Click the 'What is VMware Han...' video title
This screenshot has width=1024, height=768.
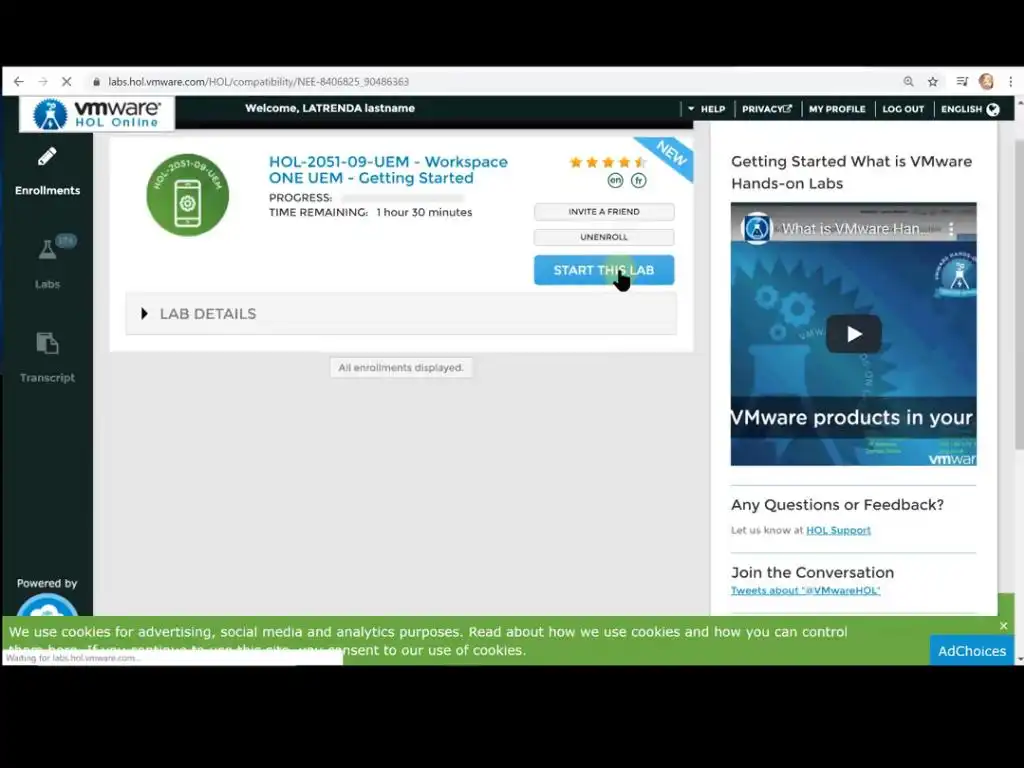pos(855,229)
